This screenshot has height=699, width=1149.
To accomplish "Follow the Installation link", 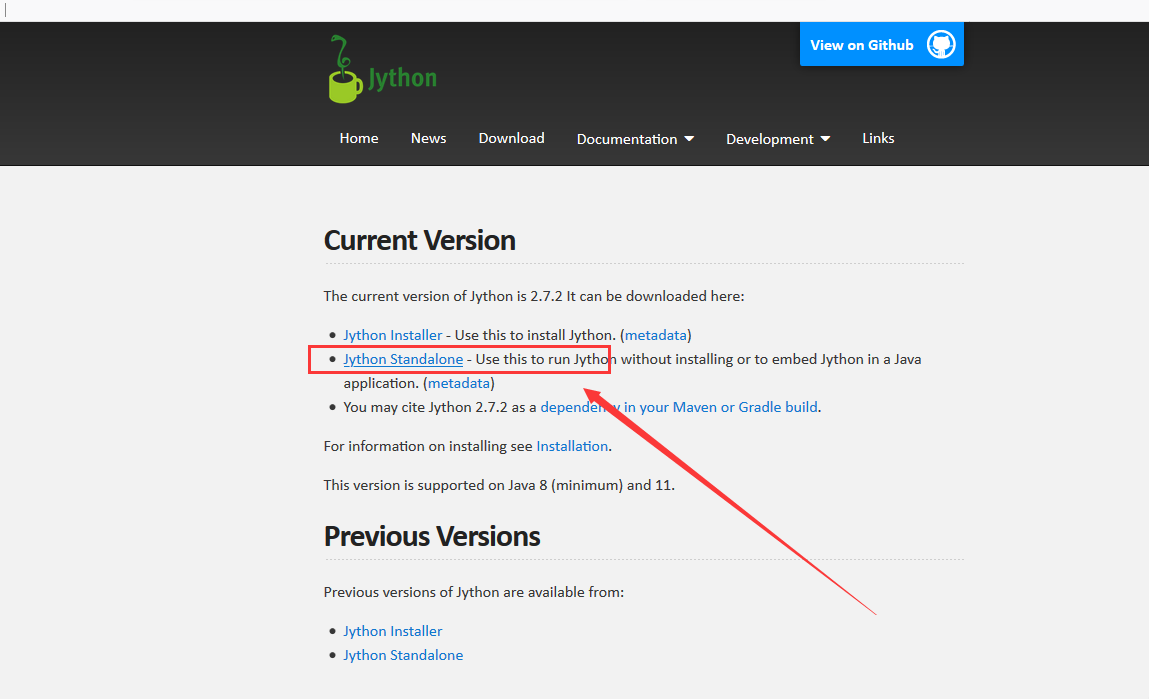I will (572, 446).
